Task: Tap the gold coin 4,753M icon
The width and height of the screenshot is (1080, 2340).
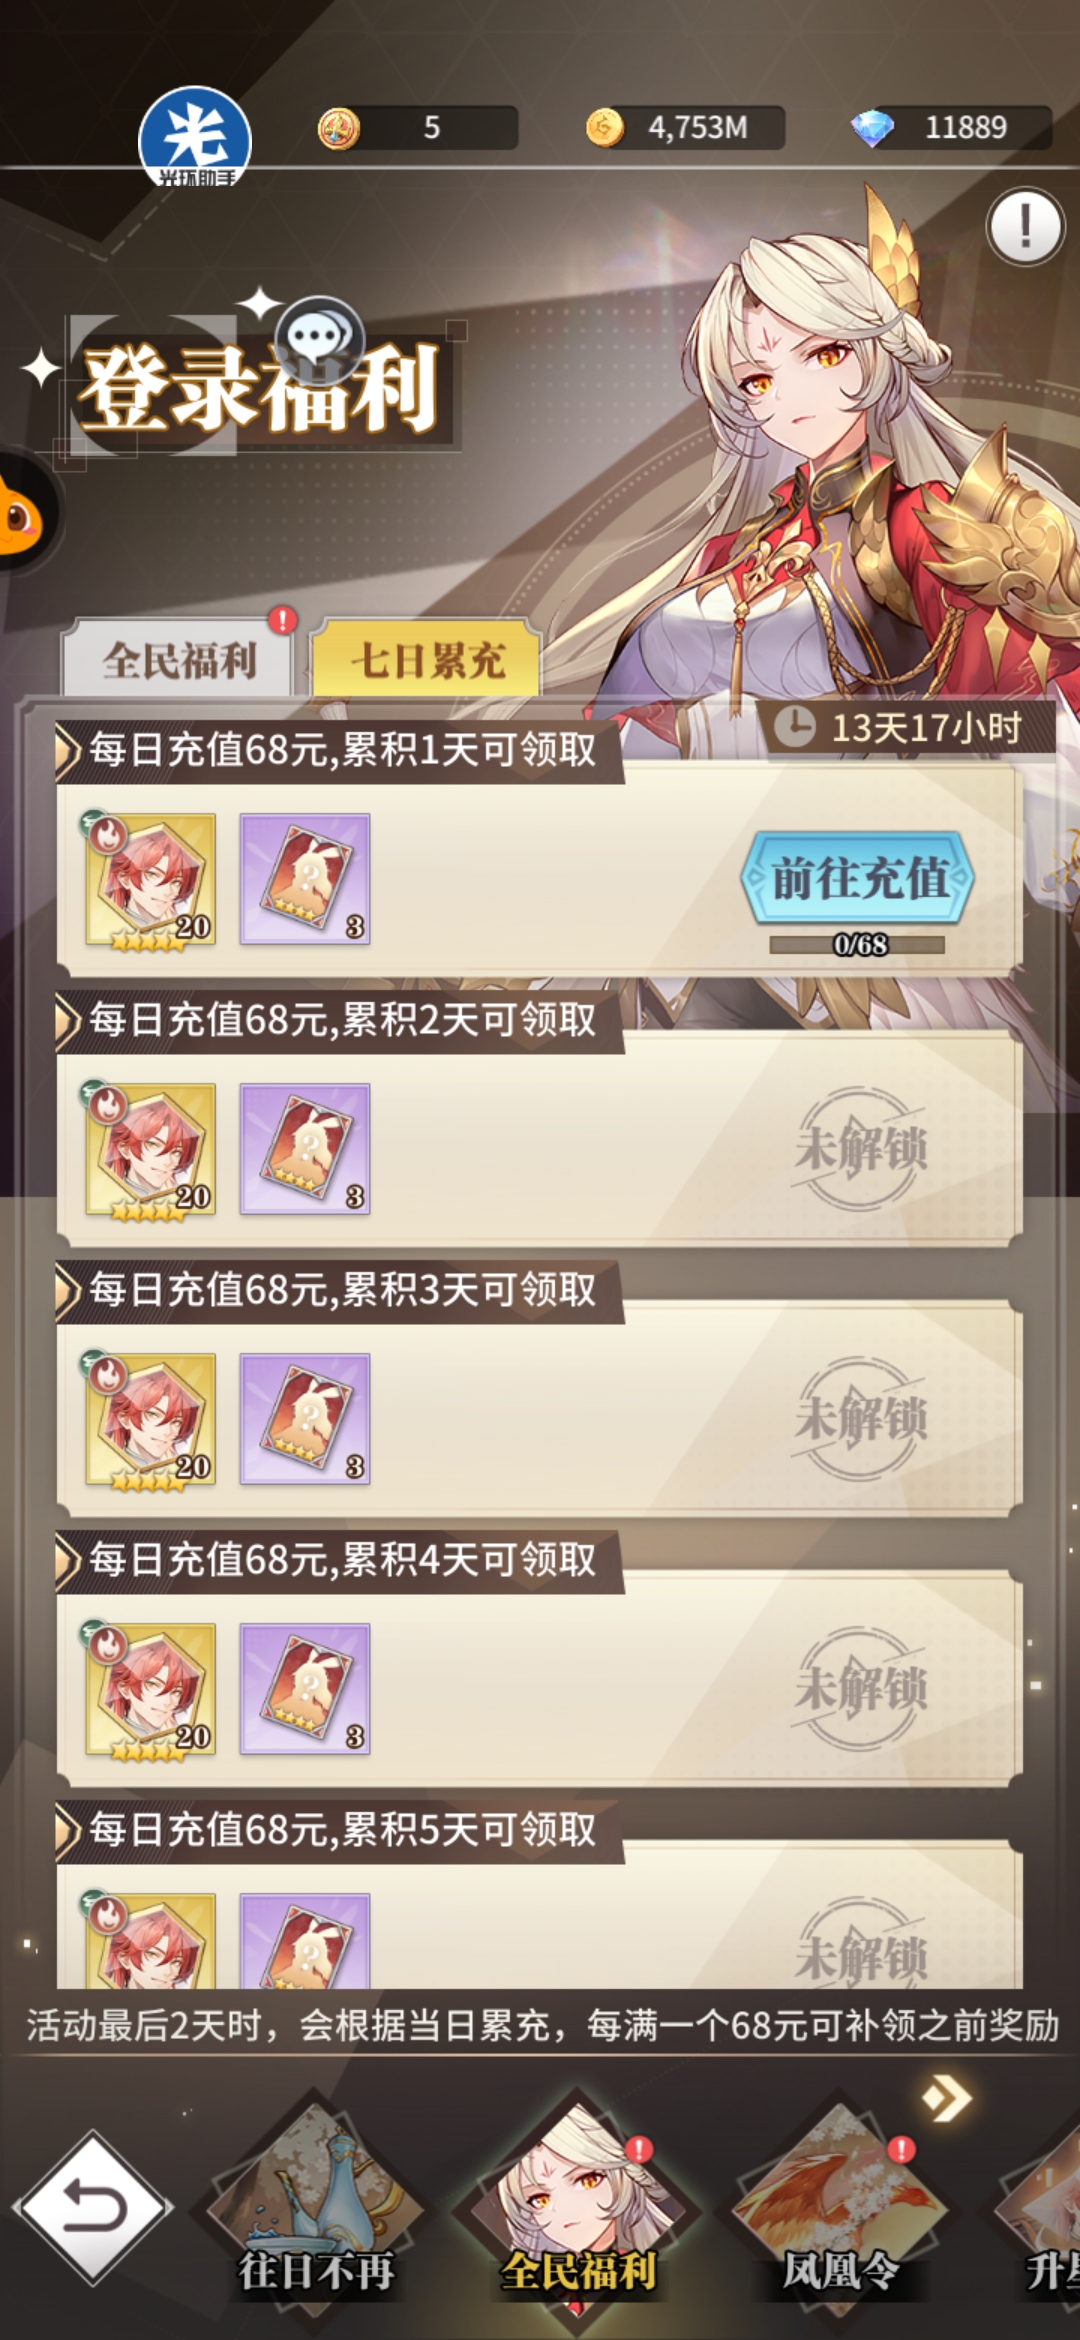Action: click(605, 128)
